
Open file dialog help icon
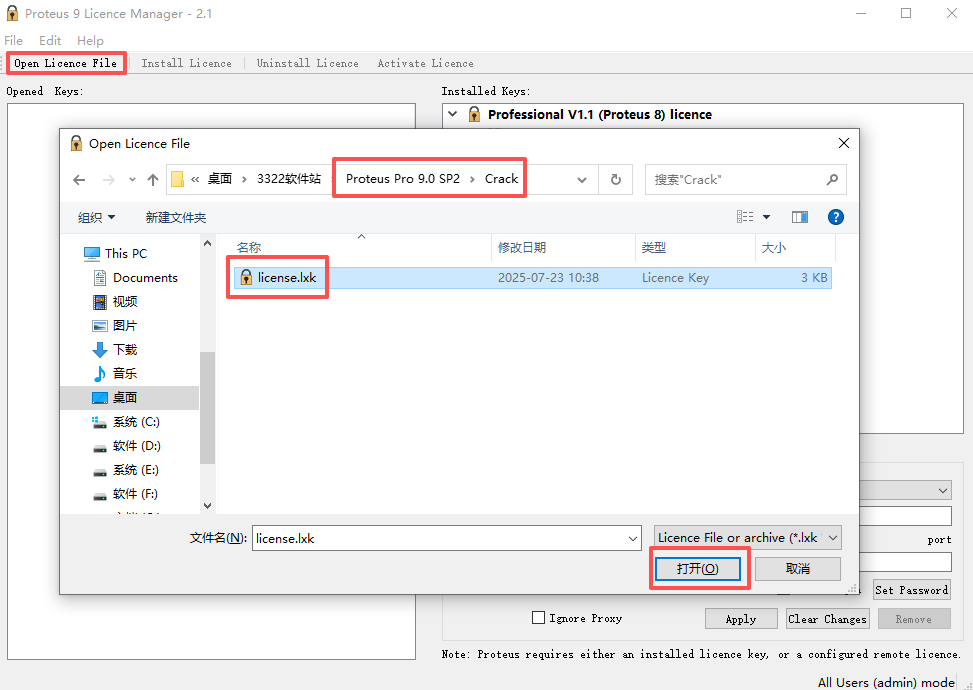point(836,217)
